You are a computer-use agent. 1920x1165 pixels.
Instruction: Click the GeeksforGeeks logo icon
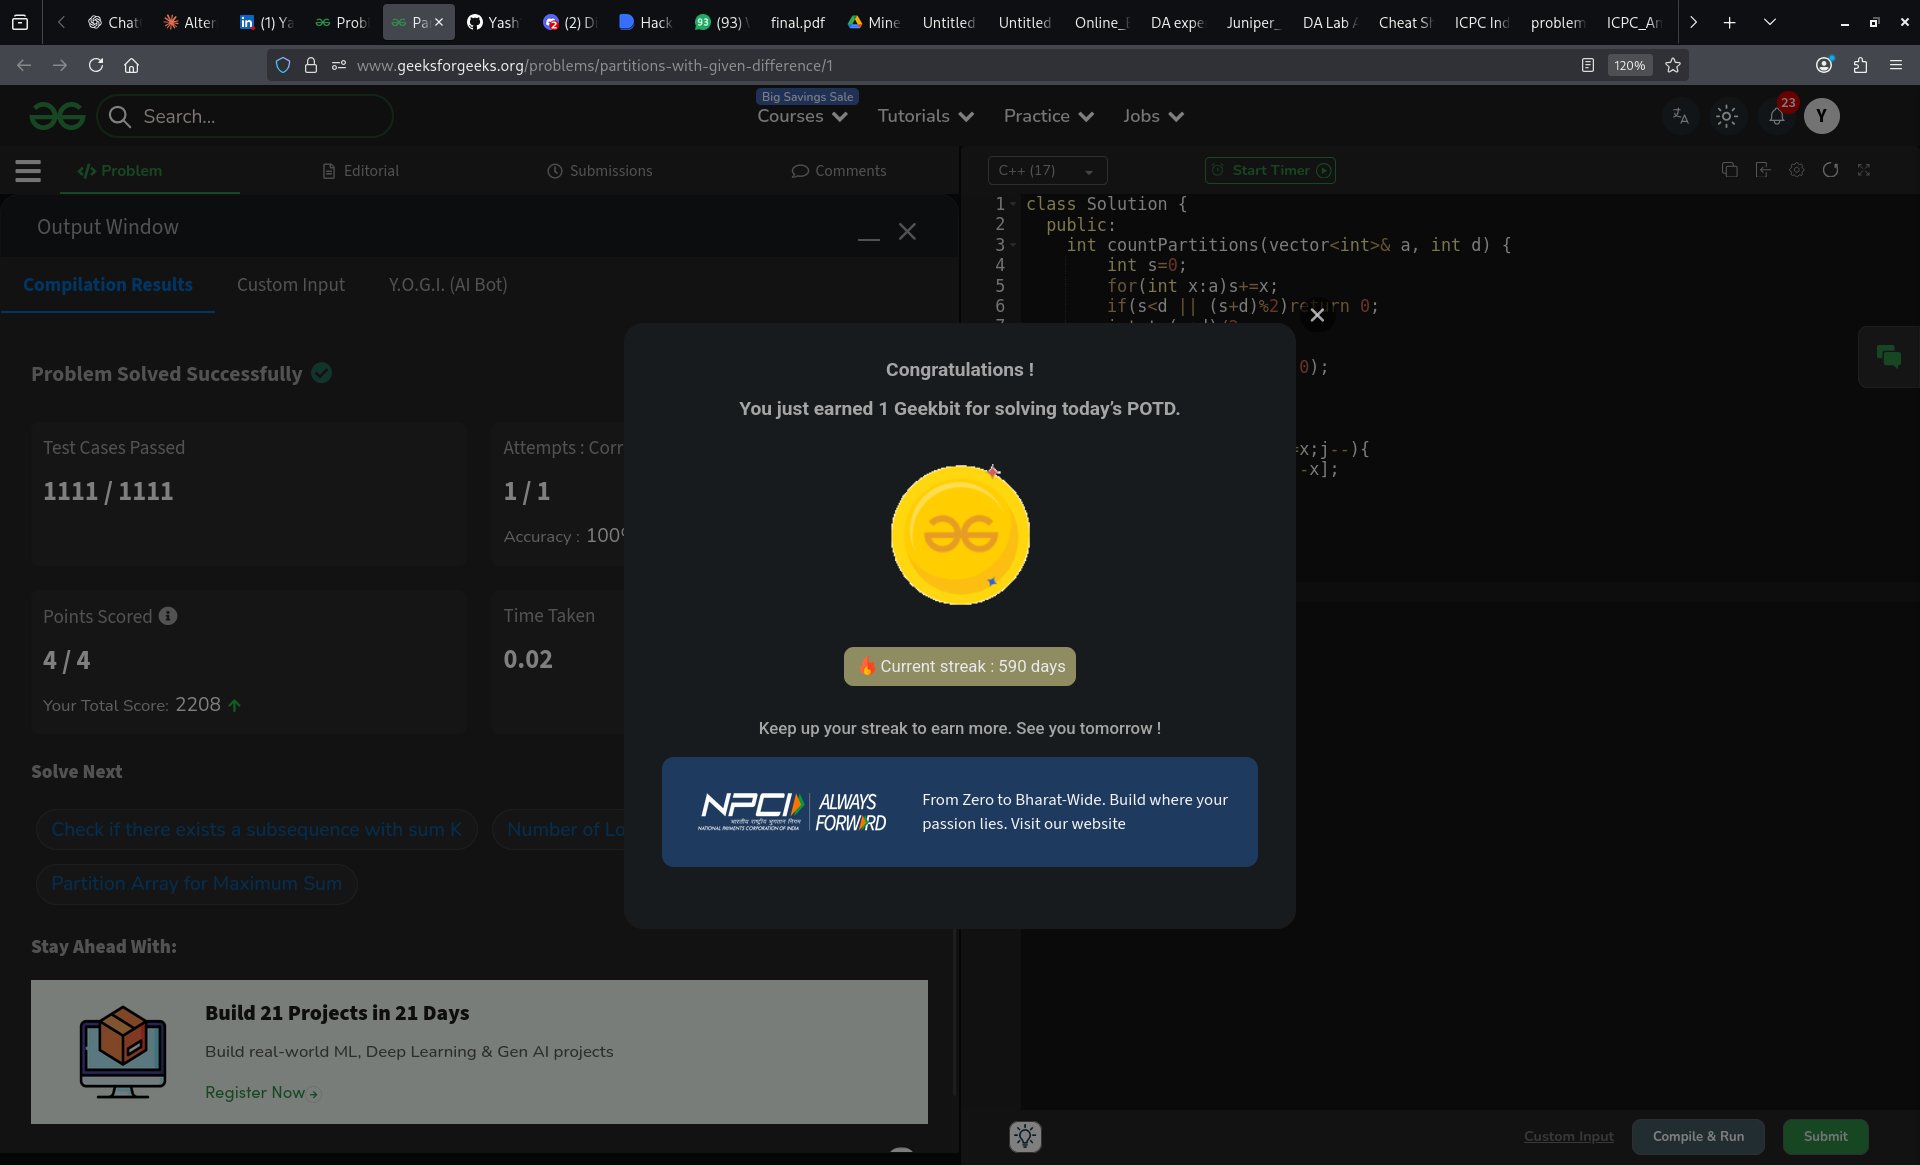(57, 116)
